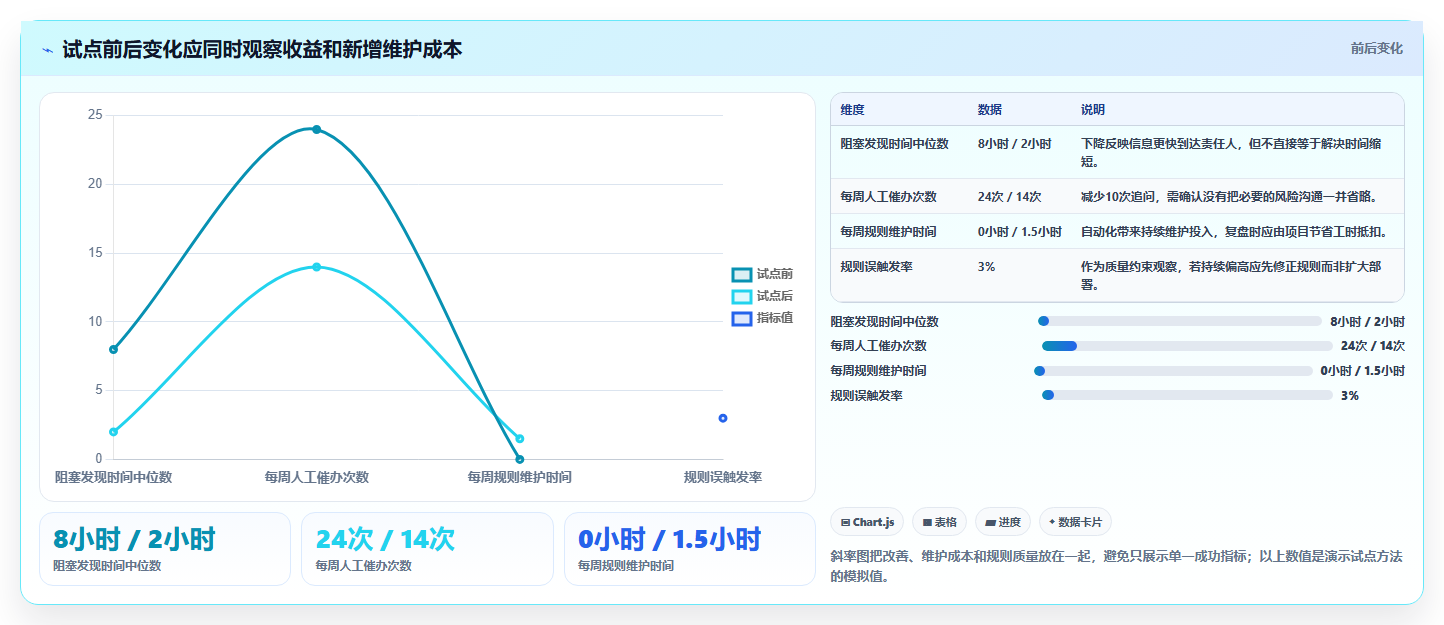Click the description starting 自动化带来持续维护投入
The image size is (1444, 625).
tap(1235, 232)
